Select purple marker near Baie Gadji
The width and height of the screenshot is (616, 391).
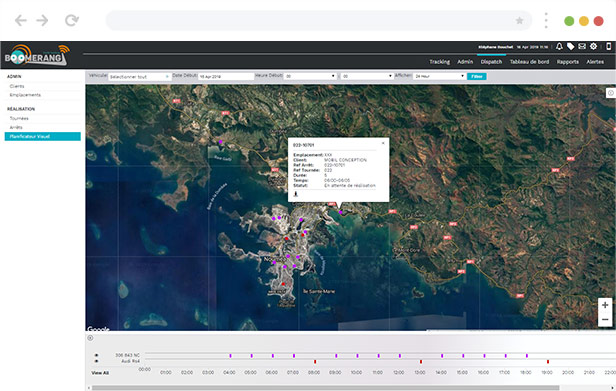pos(220,142)
